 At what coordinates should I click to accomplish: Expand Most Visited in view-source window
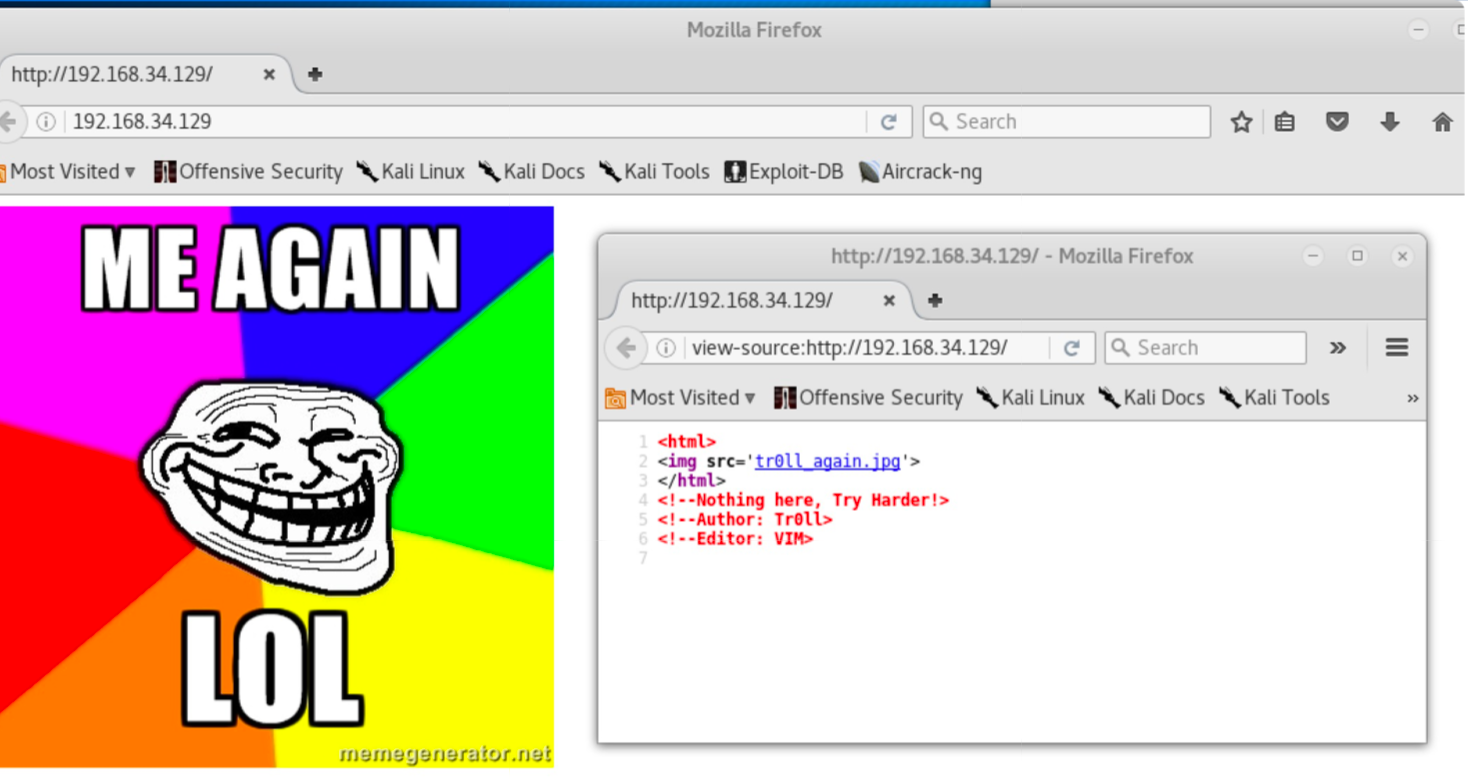(x=681, y=398)
